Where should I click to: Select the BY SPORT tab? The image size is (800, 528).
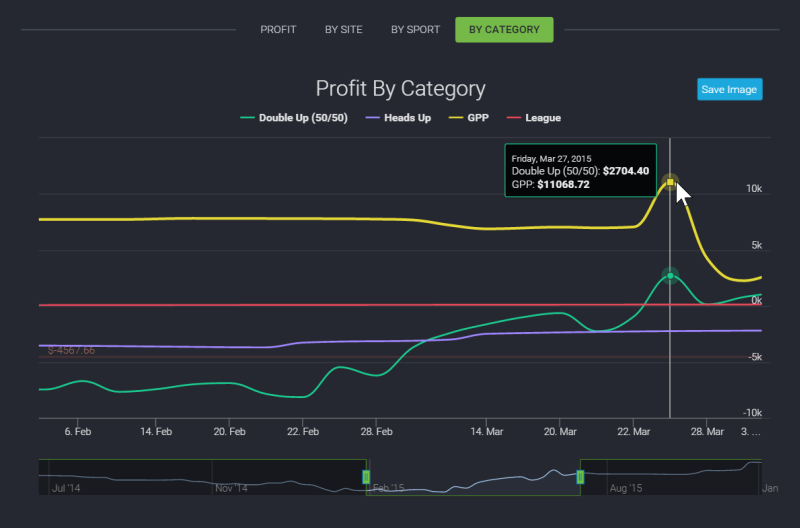(415, 30)
